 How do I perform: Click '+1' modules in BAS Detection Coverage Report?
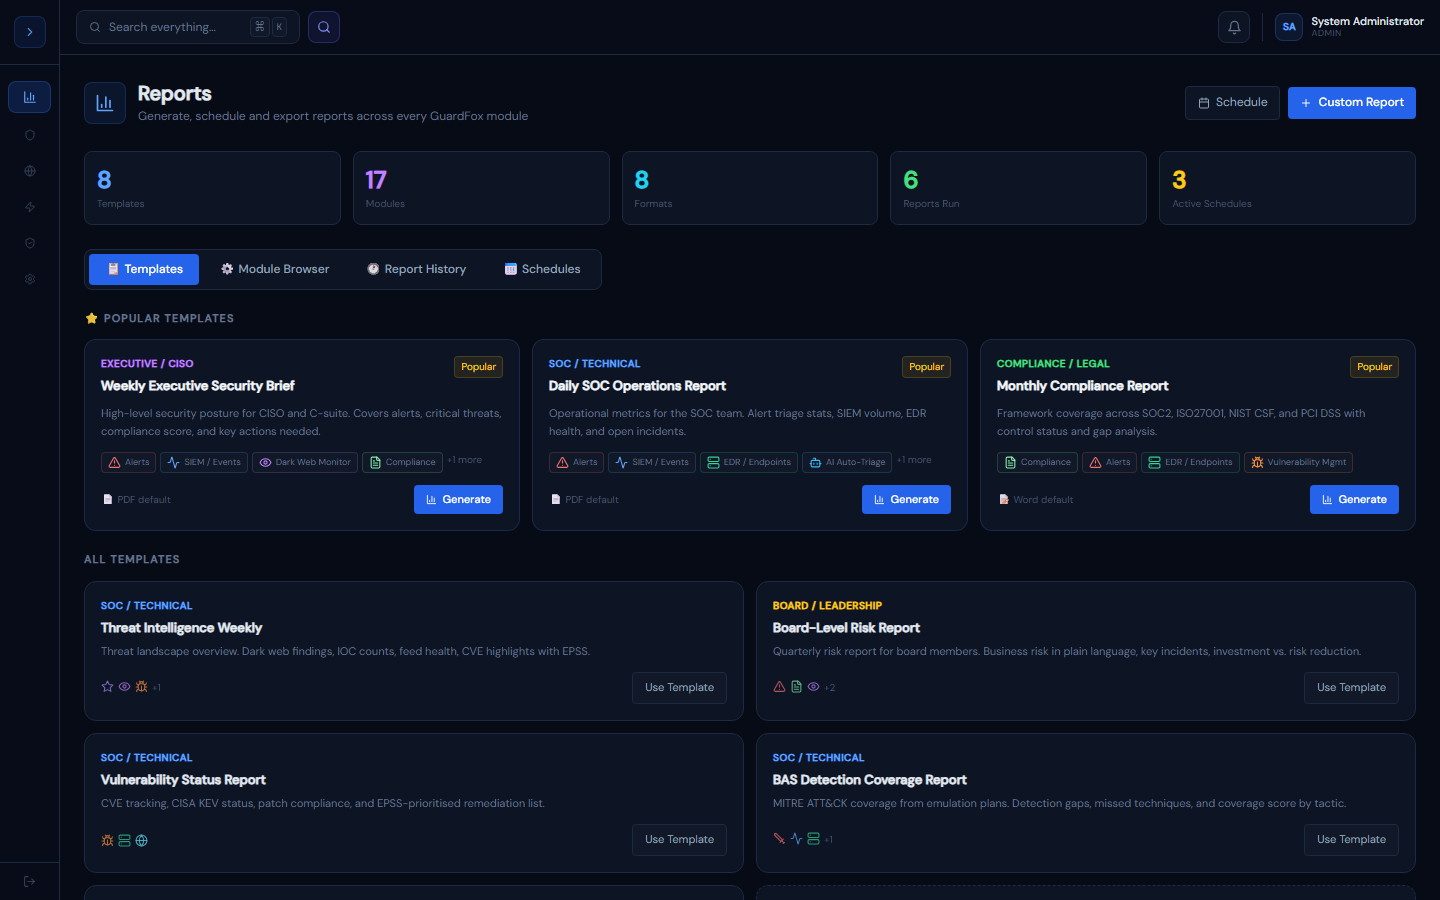(x=829, y=840)
